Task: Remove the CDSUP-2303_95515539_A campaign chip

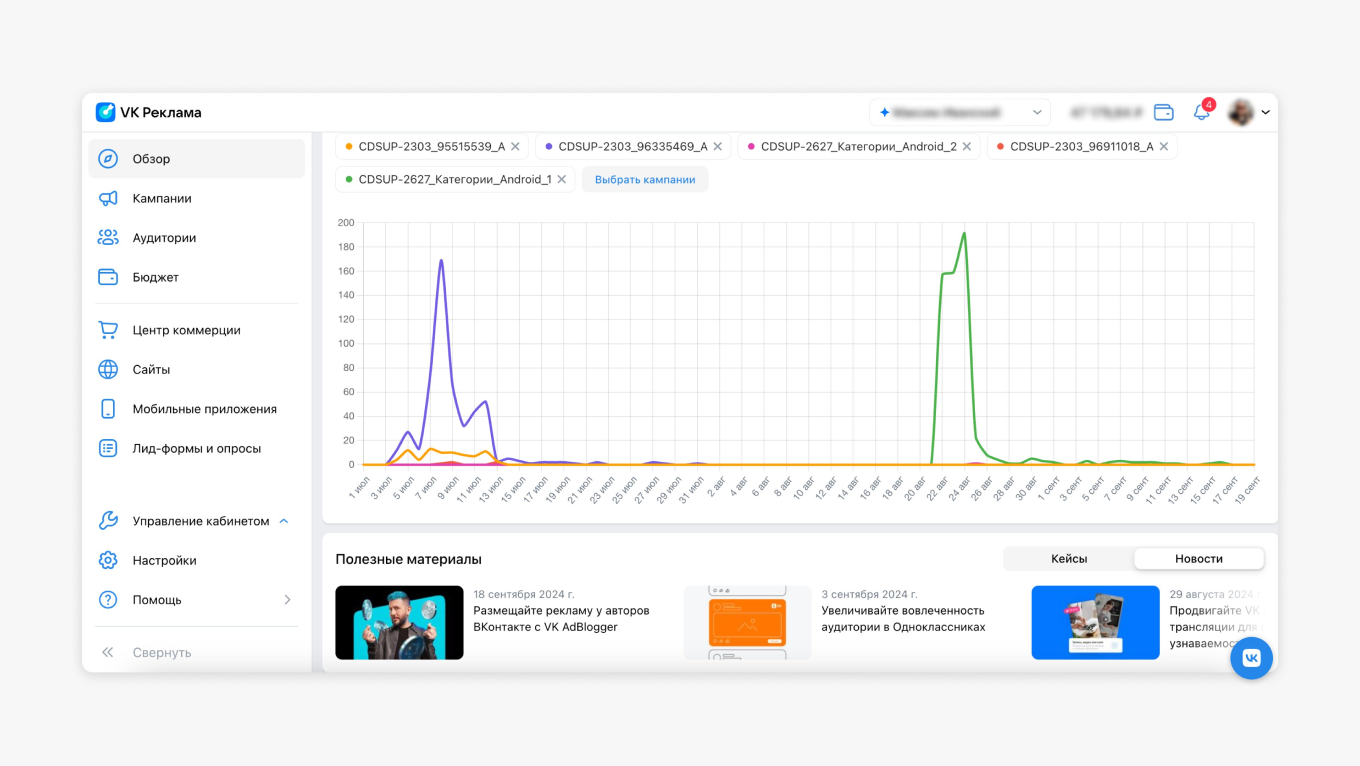Action: click(x=515, y=146)
